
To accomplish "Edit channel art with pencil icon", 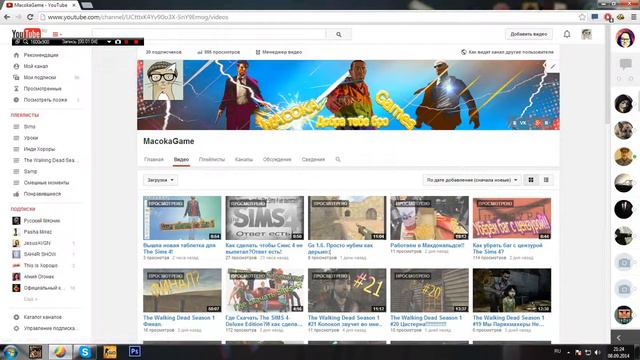I will click(x=553, y=67).
